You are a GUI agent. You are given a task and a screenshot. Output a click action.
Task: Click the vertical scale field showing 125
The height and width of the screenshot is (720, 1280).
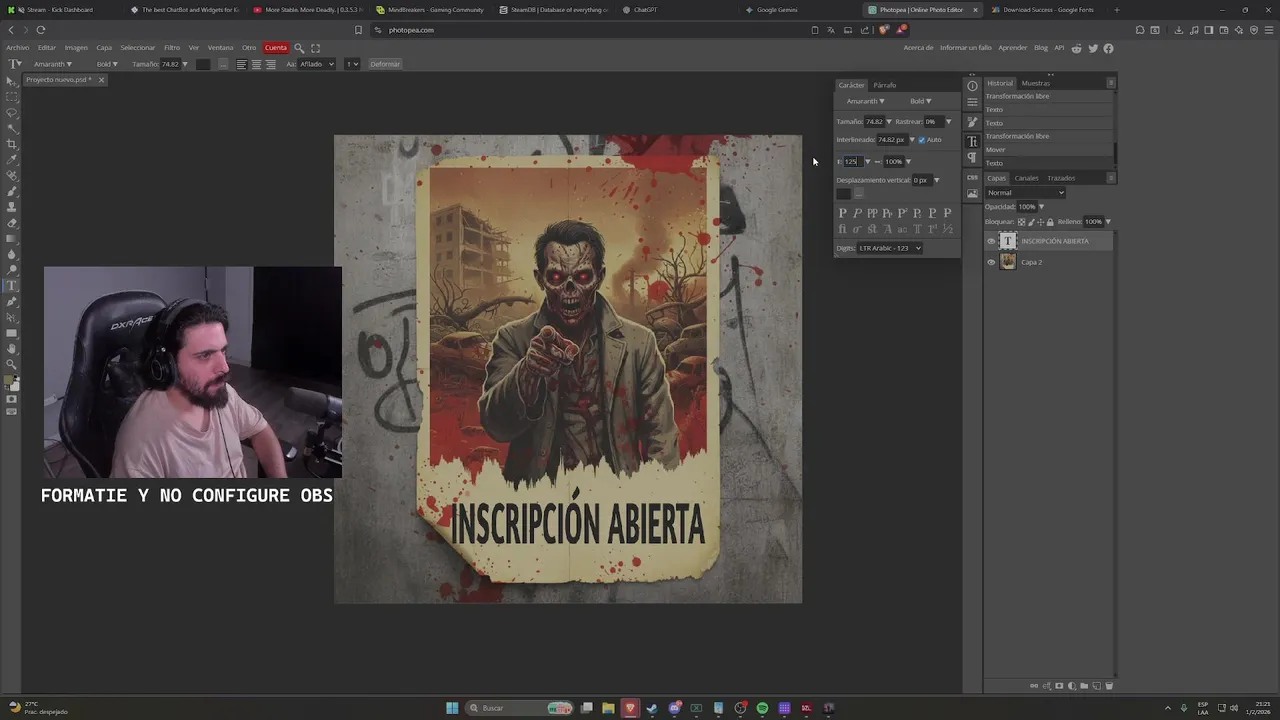click(853, 161)
